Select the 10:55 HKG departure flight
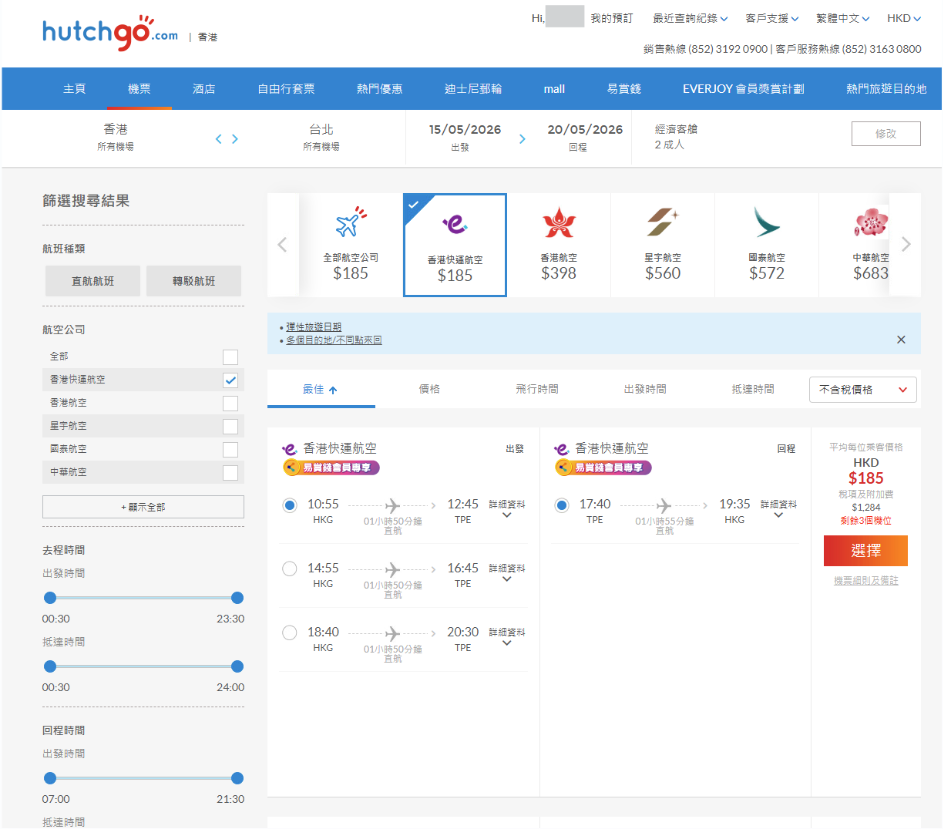 [x=290, y=505]
